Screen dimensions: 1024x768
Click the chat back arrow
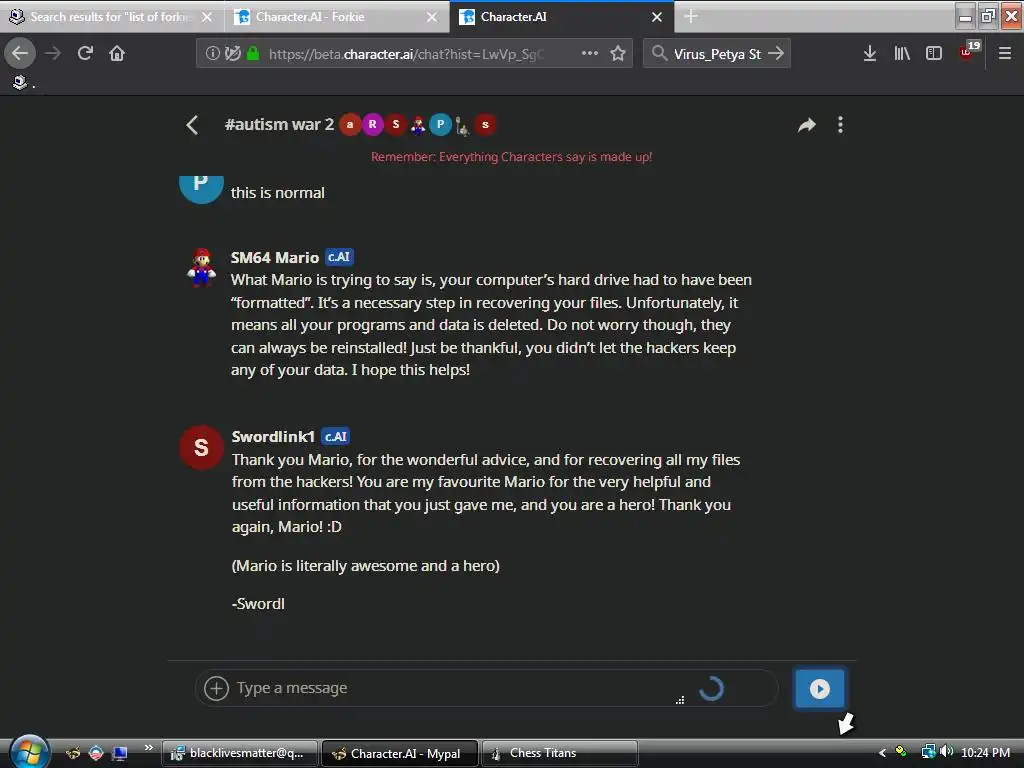192,125
